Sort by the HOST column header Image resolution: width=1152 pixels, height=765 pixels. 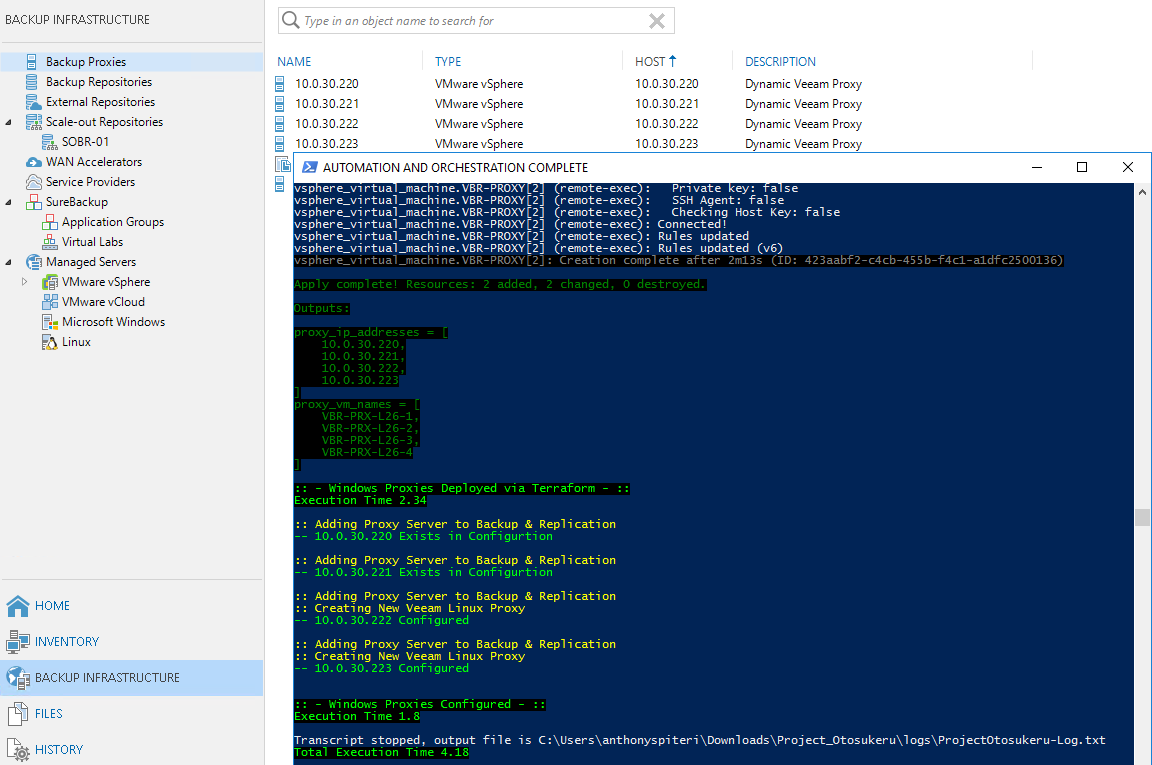pos(650,62)
